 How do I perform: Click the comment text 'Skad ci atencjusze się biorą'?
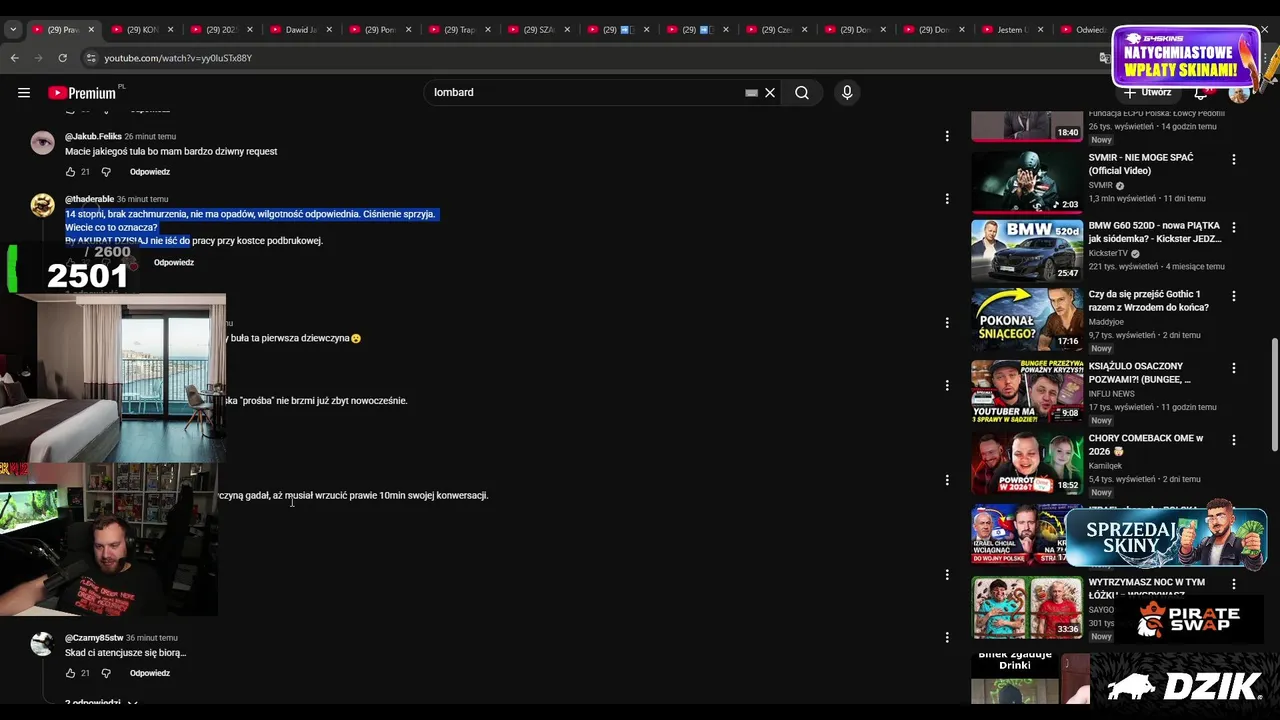click(x=125, y=653)
